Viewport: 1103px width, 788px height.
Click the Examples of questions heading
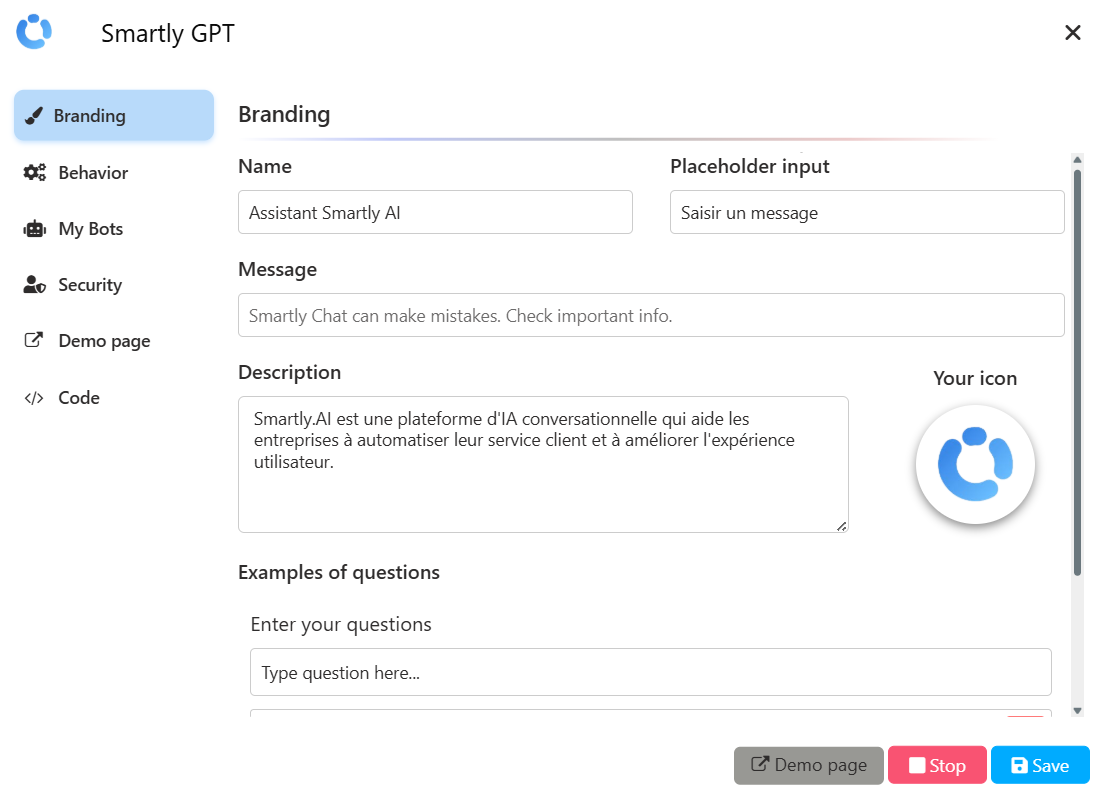[339, 573]
